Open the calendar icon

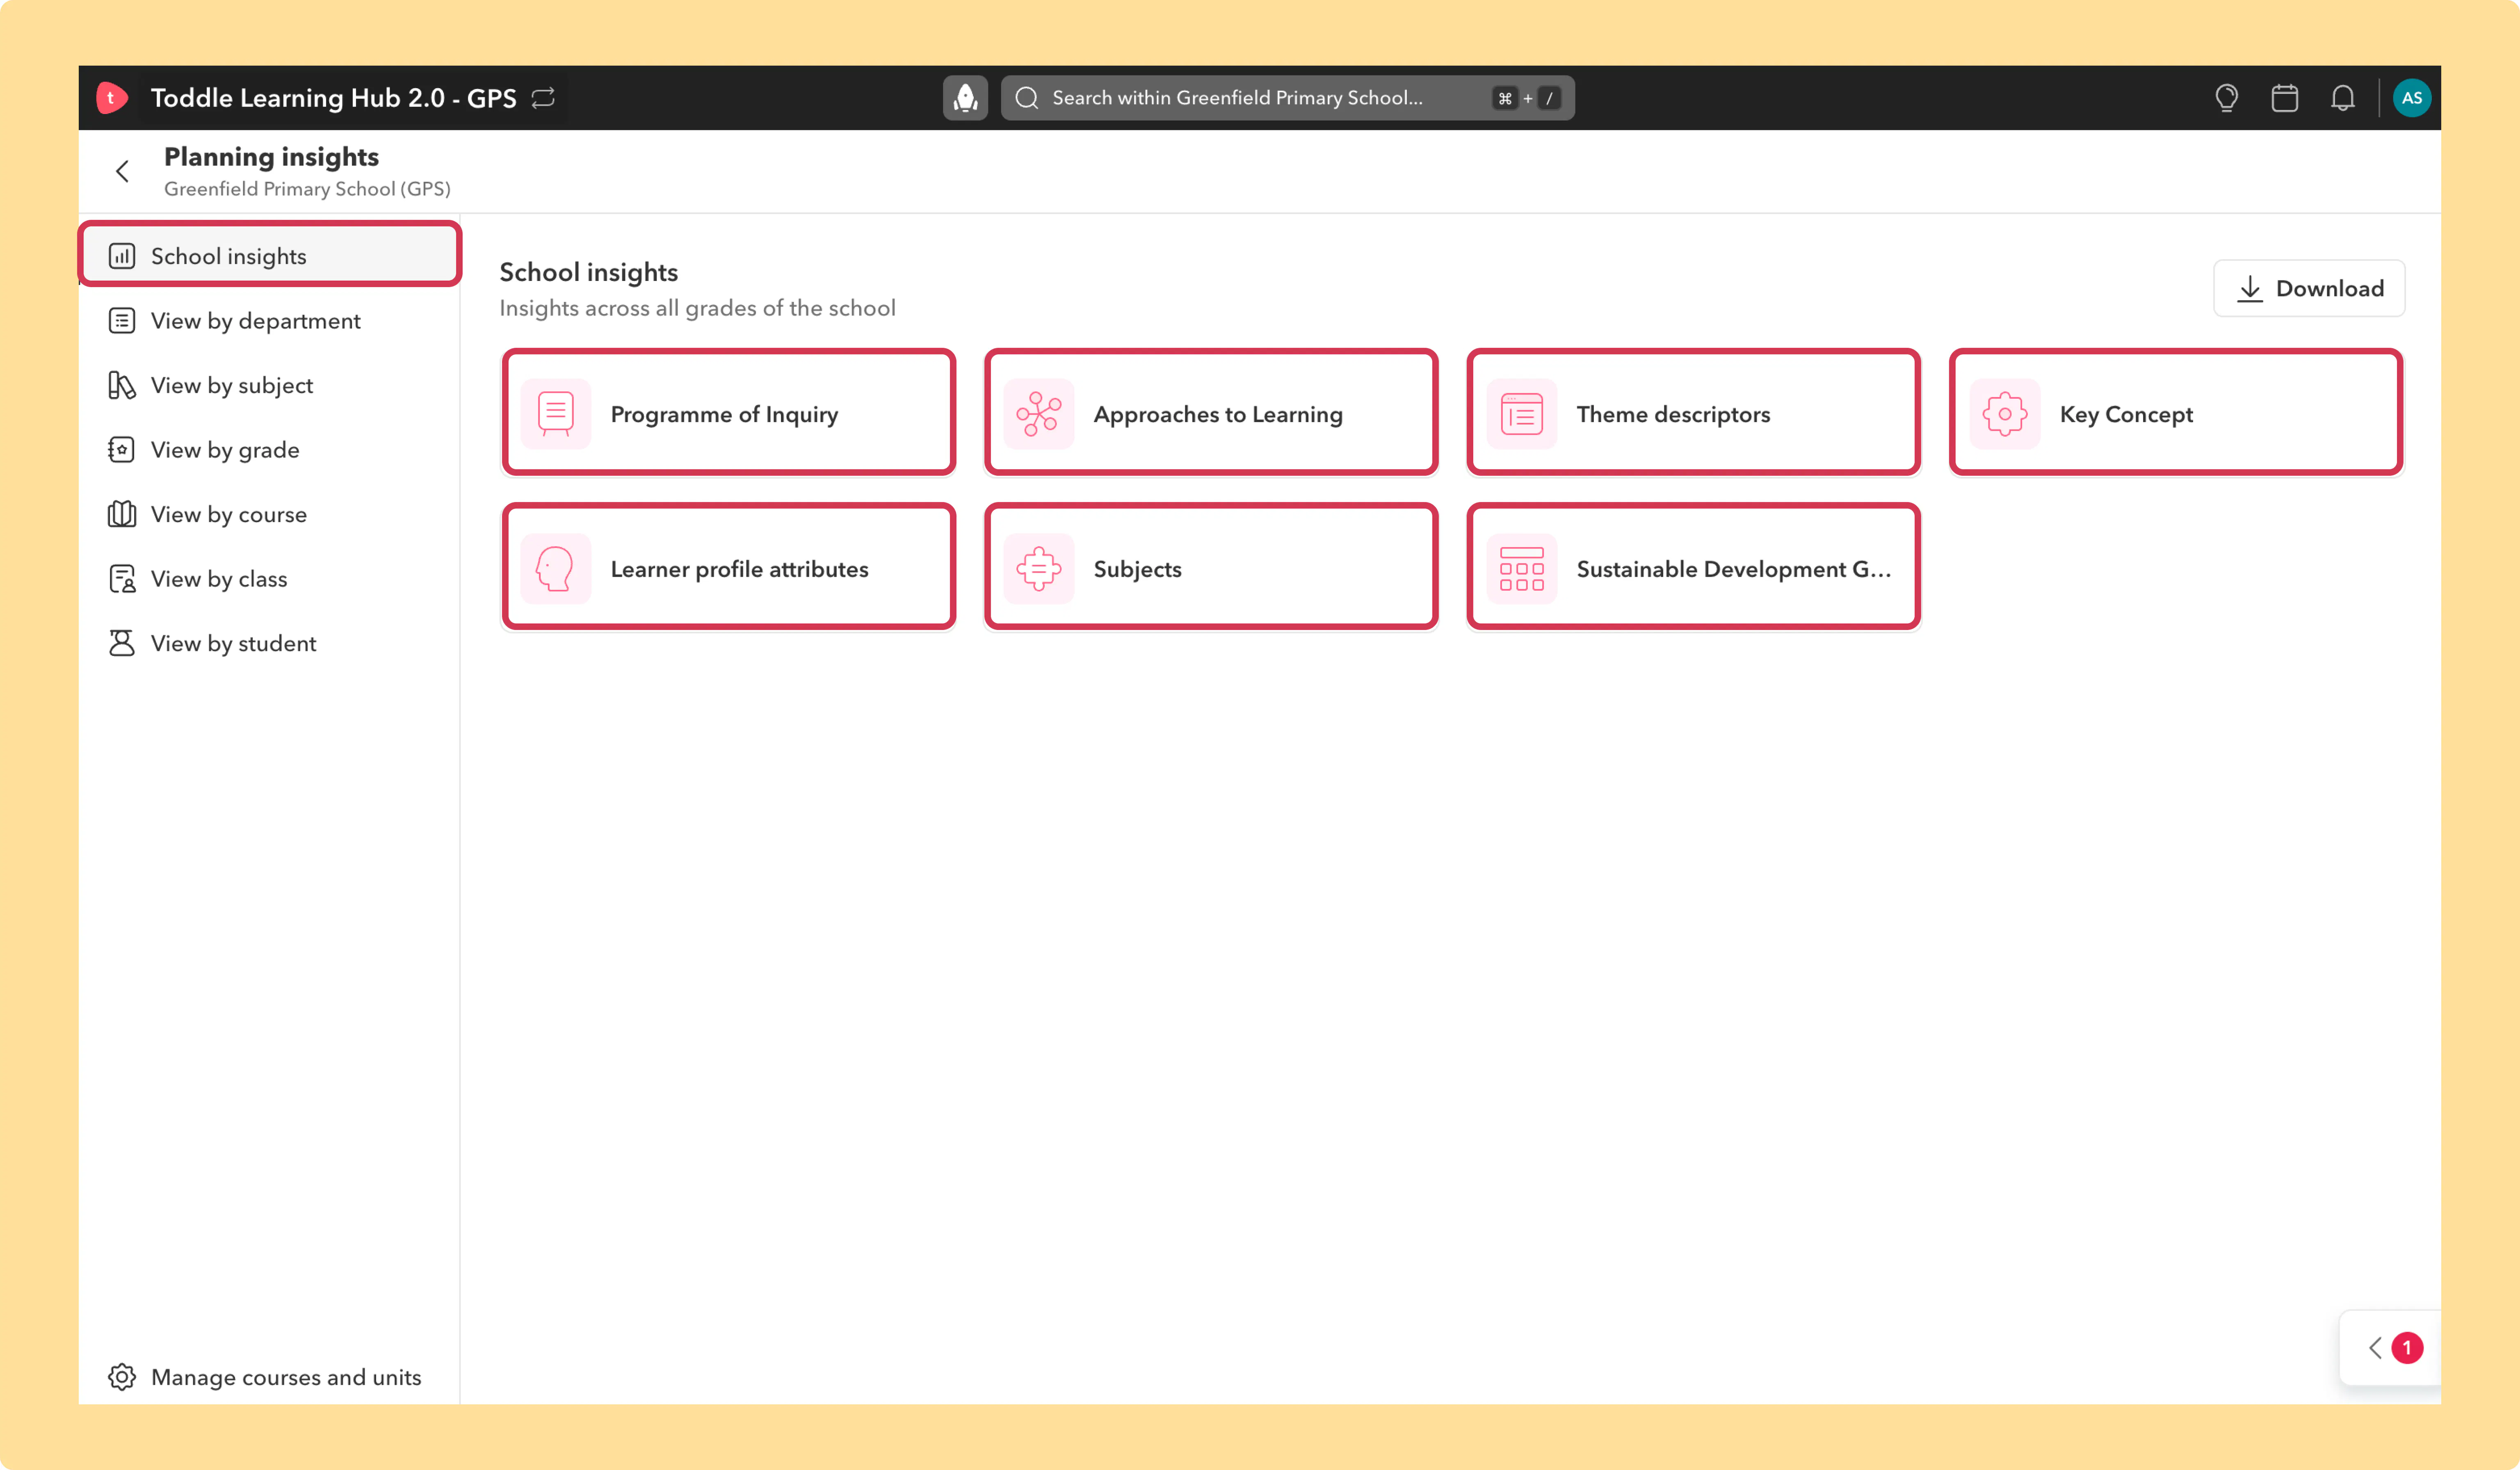click(2284, 98)
